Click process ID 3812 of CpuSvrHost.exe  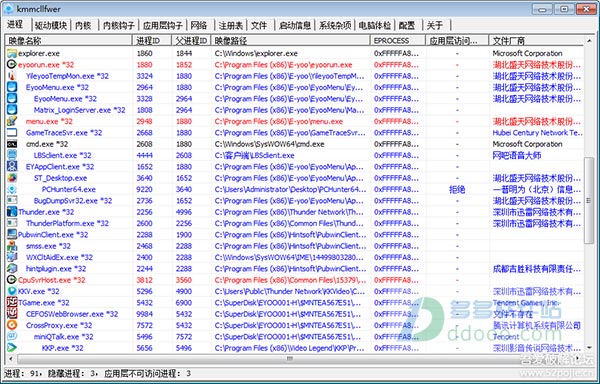(x=145, y=280)
